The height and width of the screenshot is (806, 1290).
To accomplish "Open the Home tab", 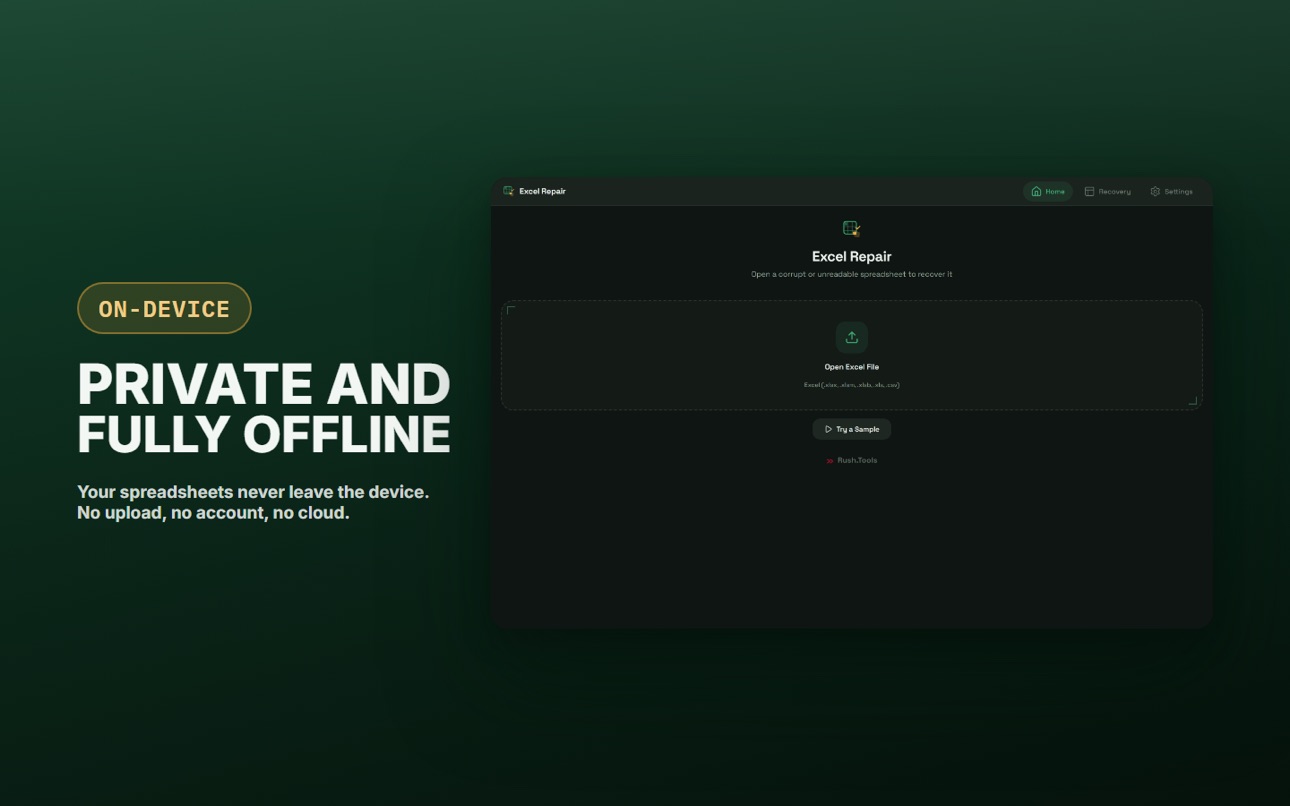I will pos(1048,191).
